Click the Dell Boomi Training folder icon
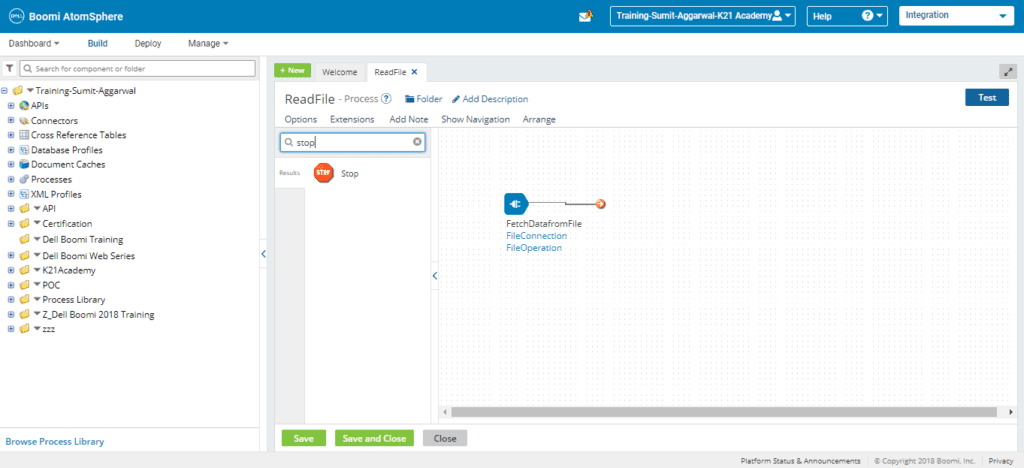Screen dimensions: 1024x468 pyautogui.click(x=24, y=239)
